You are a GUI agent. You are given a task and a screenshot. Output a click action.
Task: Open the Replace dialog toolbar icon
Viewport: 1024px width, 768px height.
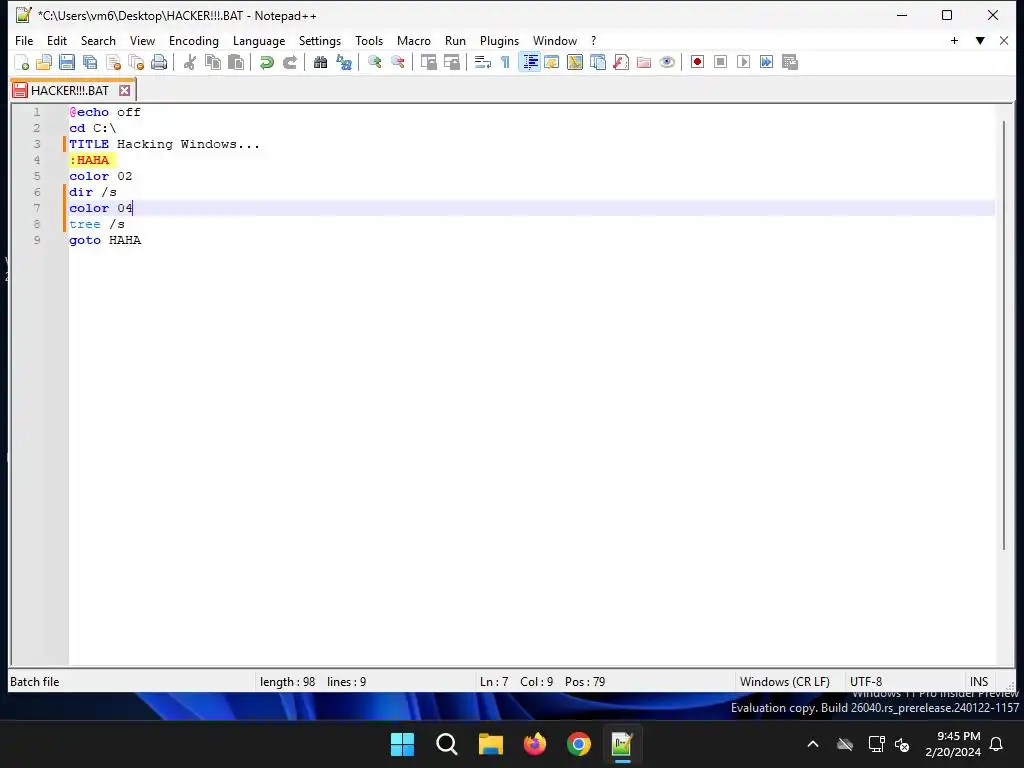(x=344, y=62)
